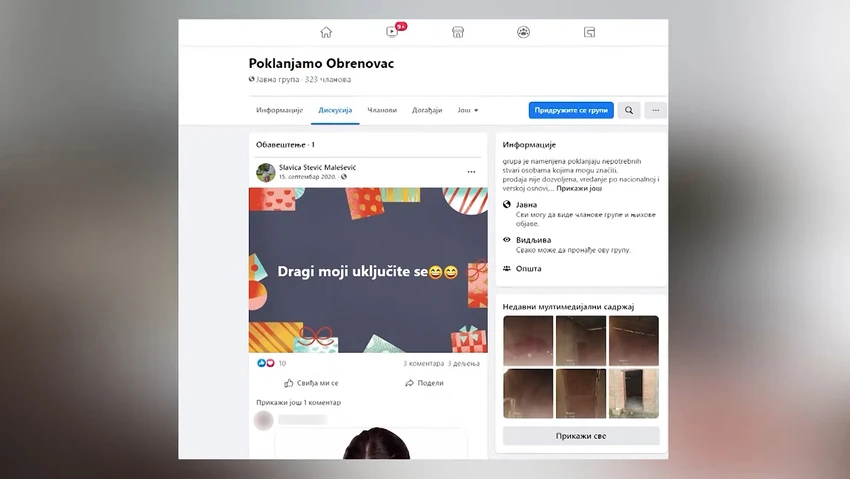Open the Догађаји tab

(427, 110)
